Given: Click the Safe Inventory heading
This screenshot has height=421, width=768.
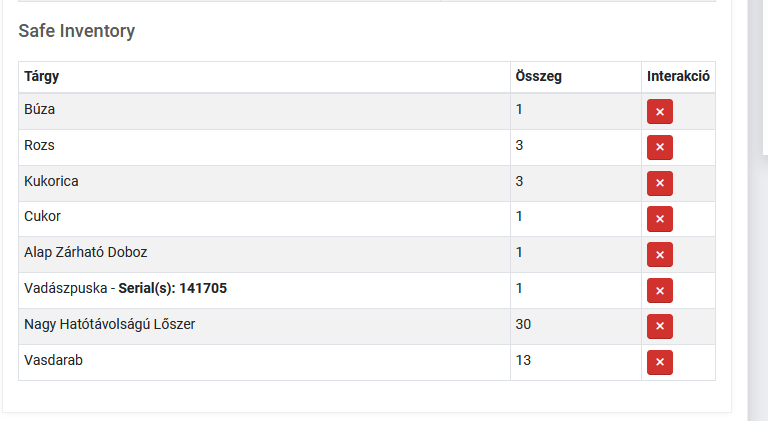Looking at the screenshot, I should (76, 31).
